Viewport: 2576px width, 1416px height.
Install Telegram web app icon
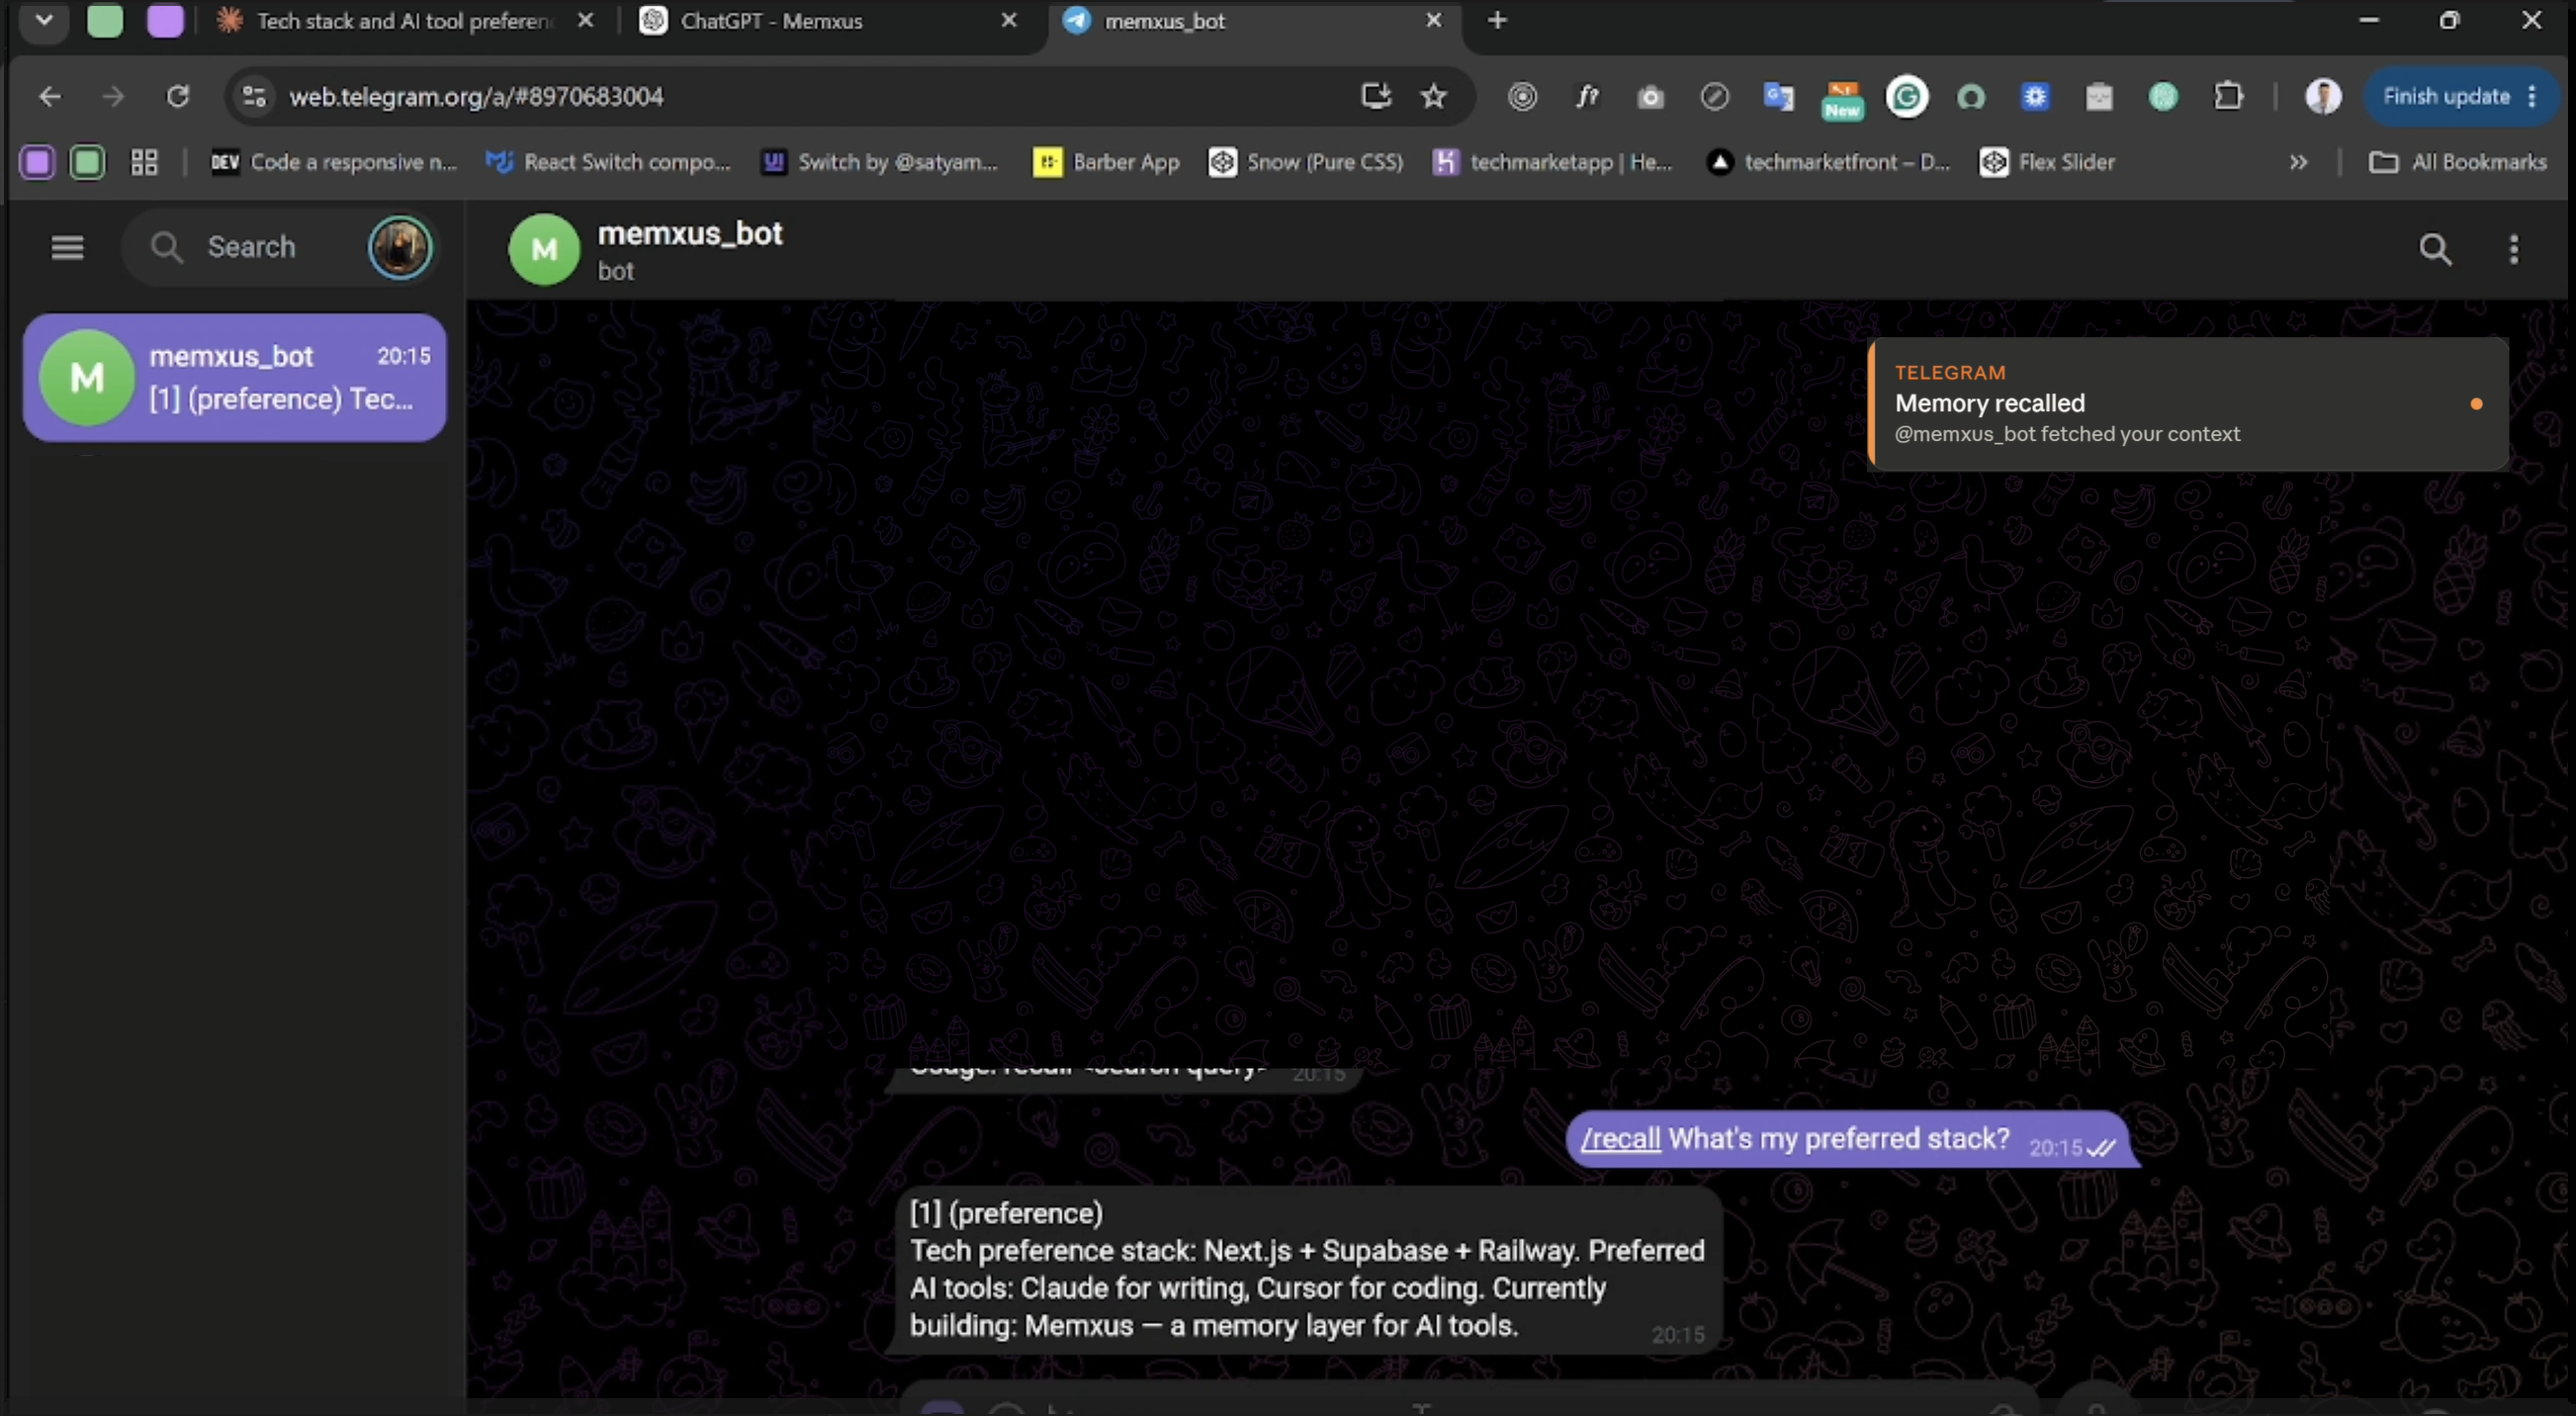click(x=1377, y=96)
